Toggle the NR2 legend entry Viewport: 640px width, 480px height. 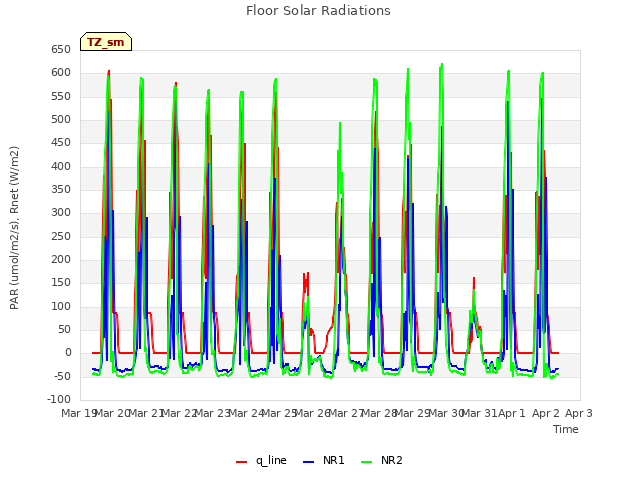pos(382,460)
